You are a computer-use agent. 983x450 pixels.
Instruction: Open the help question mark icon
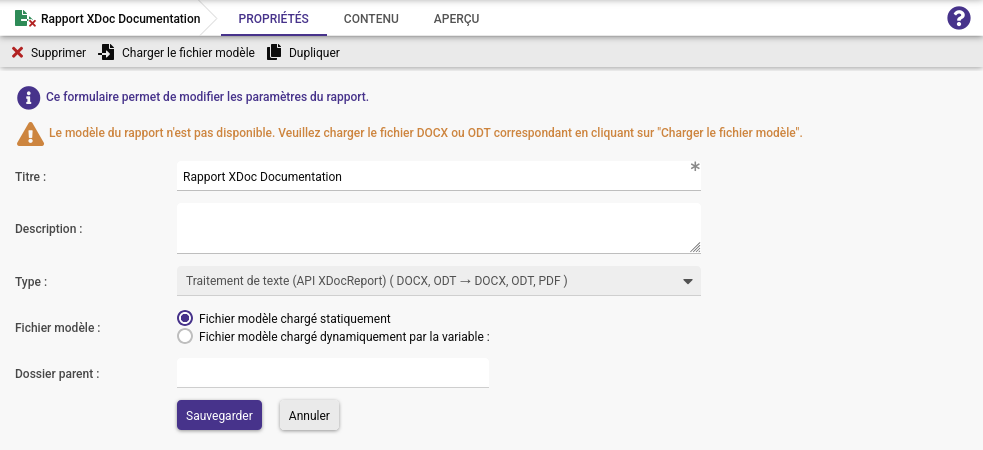(959, 18)
